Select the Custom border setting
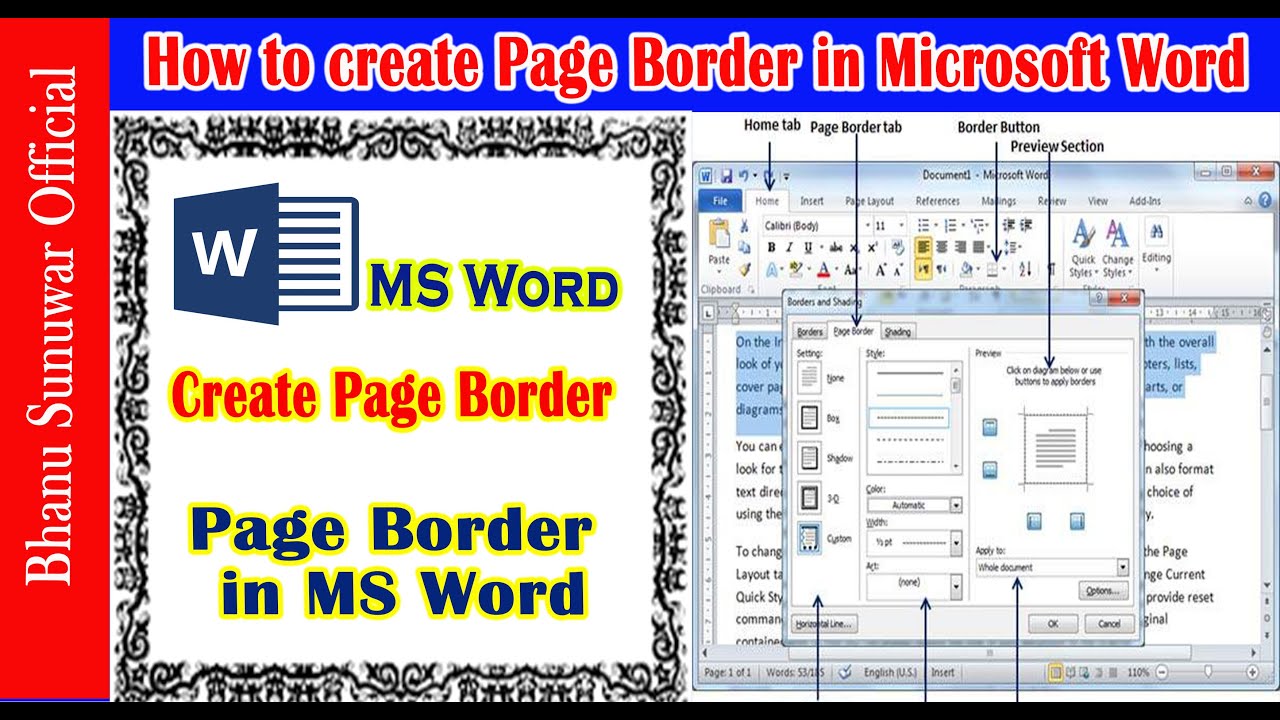The width and height of the screenshot is (1280, 720). coord(810,538)
